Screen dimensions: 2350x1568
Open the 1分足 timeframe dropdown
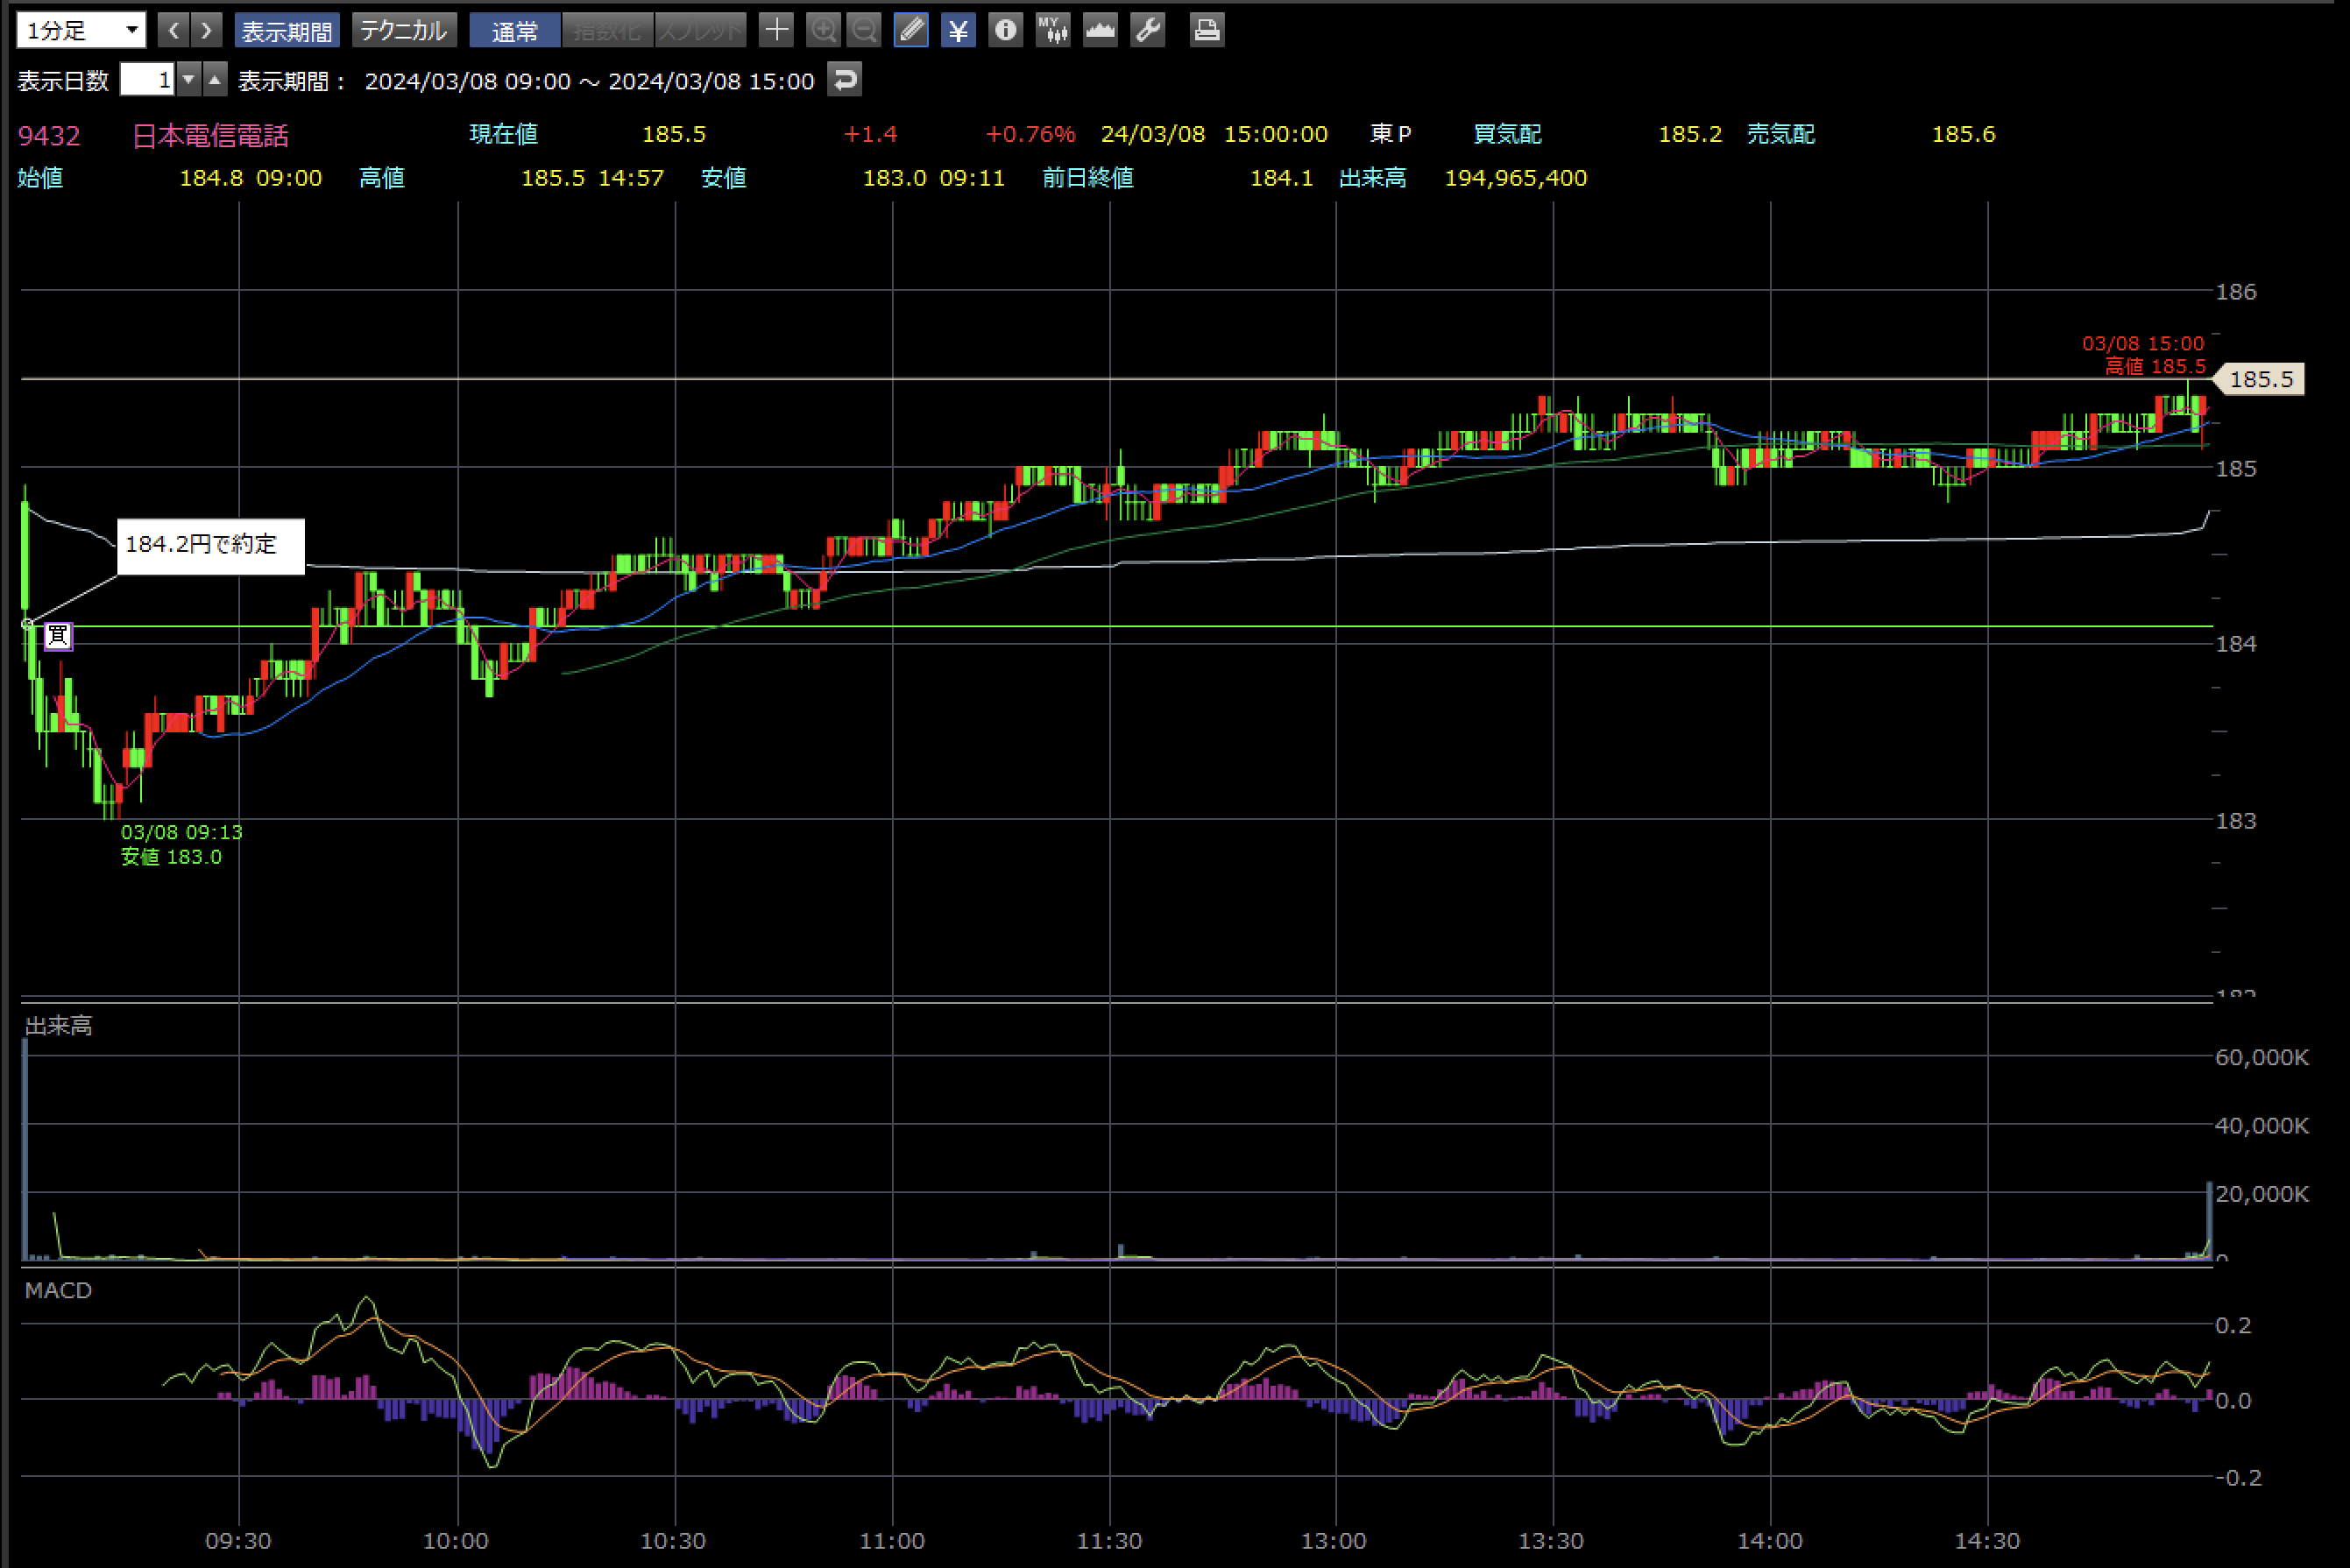click(x=81, y=30)
